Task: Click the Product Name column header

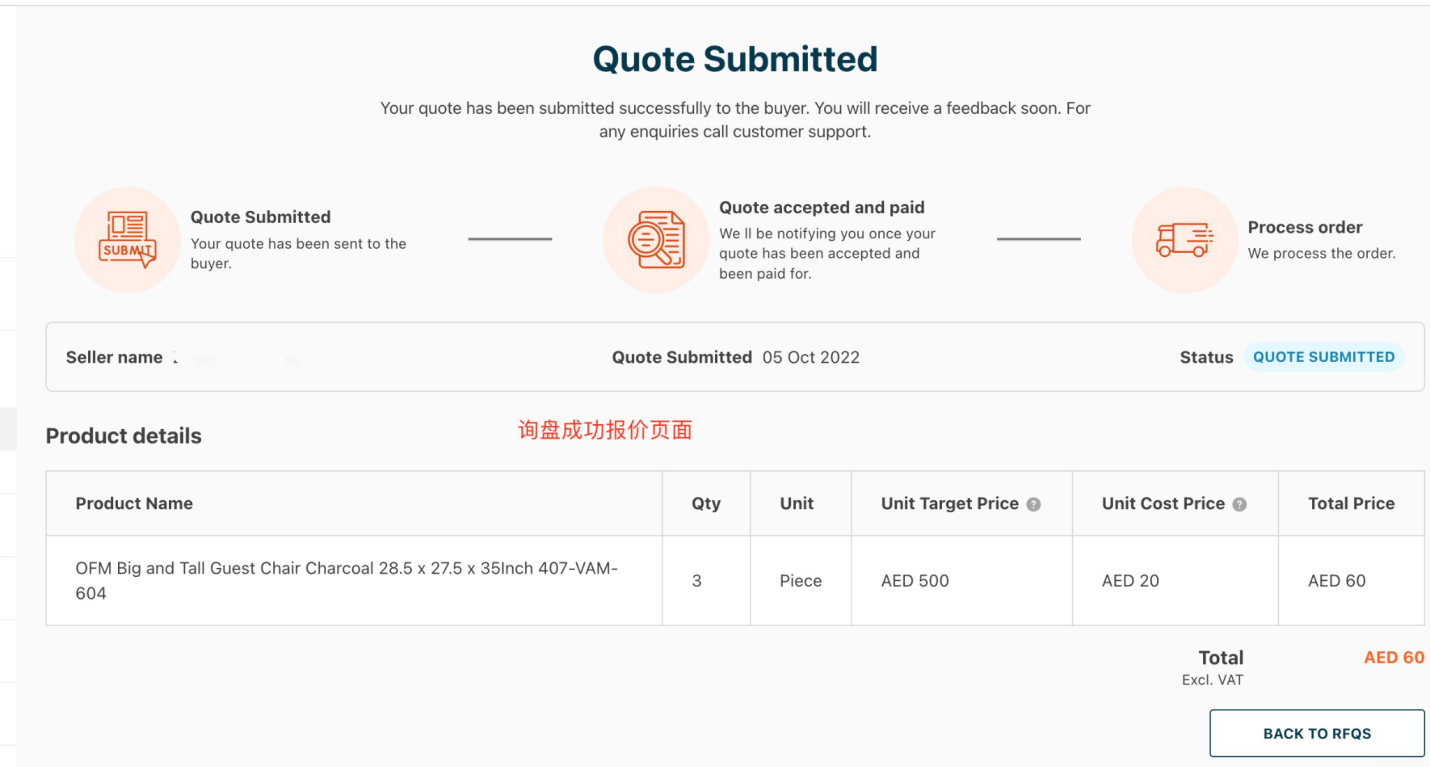Action: coord(134,503)
